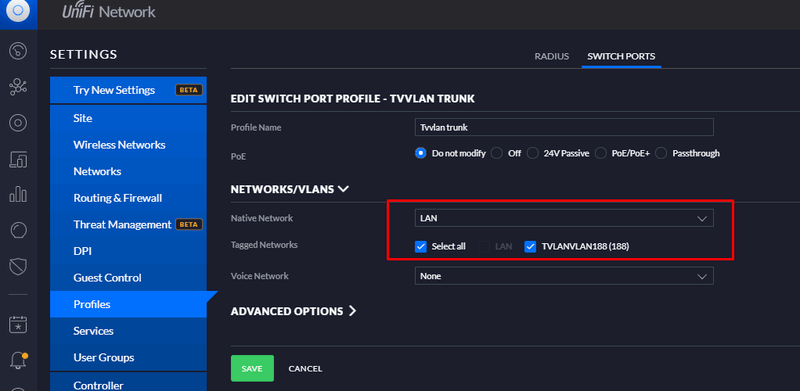Open User Groups settings
This screenshot has width=800, height=391.
128,357
